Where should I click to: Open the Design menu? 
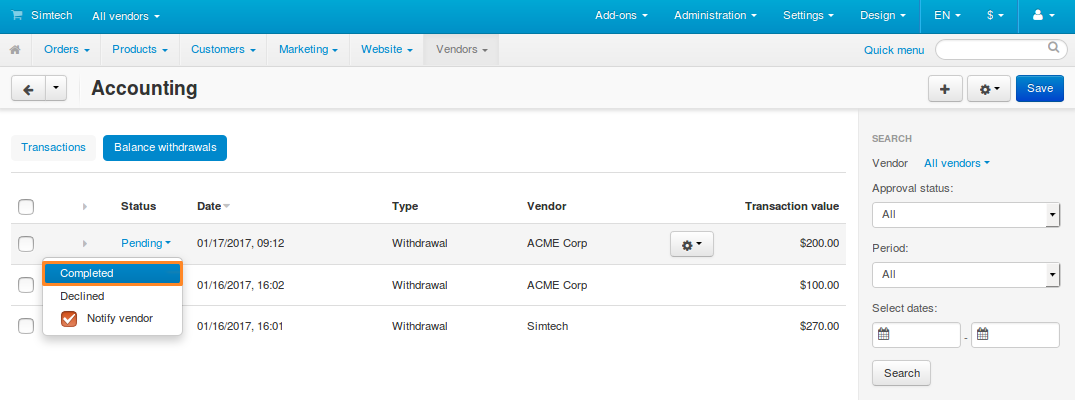point(883,16)
